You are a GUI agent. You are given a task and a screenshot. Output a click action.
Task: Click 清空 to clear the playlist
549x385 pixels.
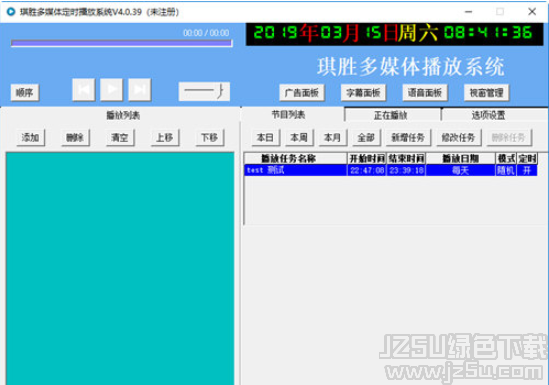pyautogui.click(x=120, y=138)
